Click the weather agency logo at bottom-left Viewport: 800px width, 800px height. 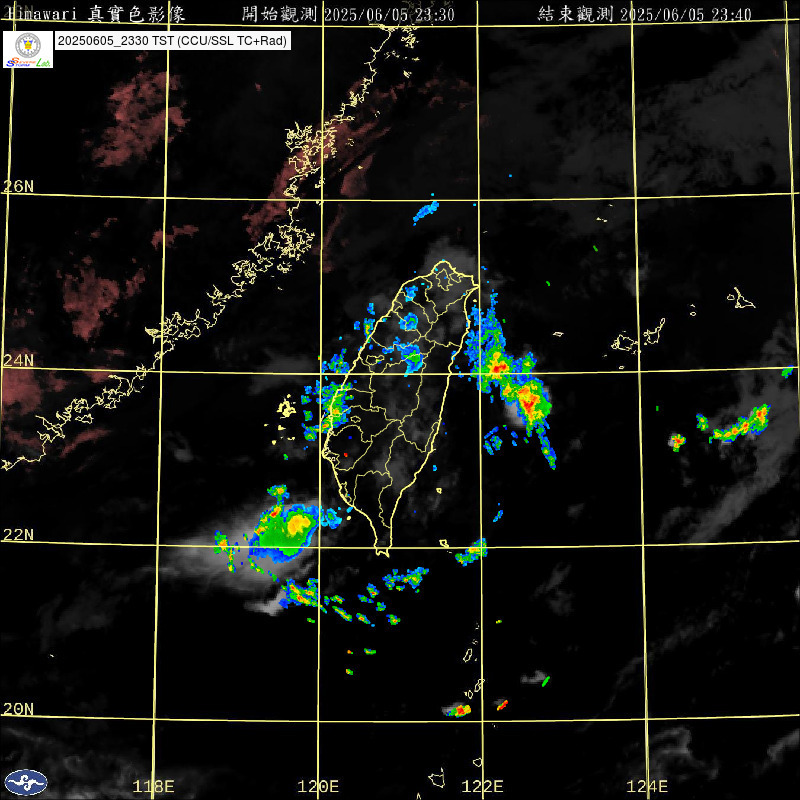click(25, 782)
